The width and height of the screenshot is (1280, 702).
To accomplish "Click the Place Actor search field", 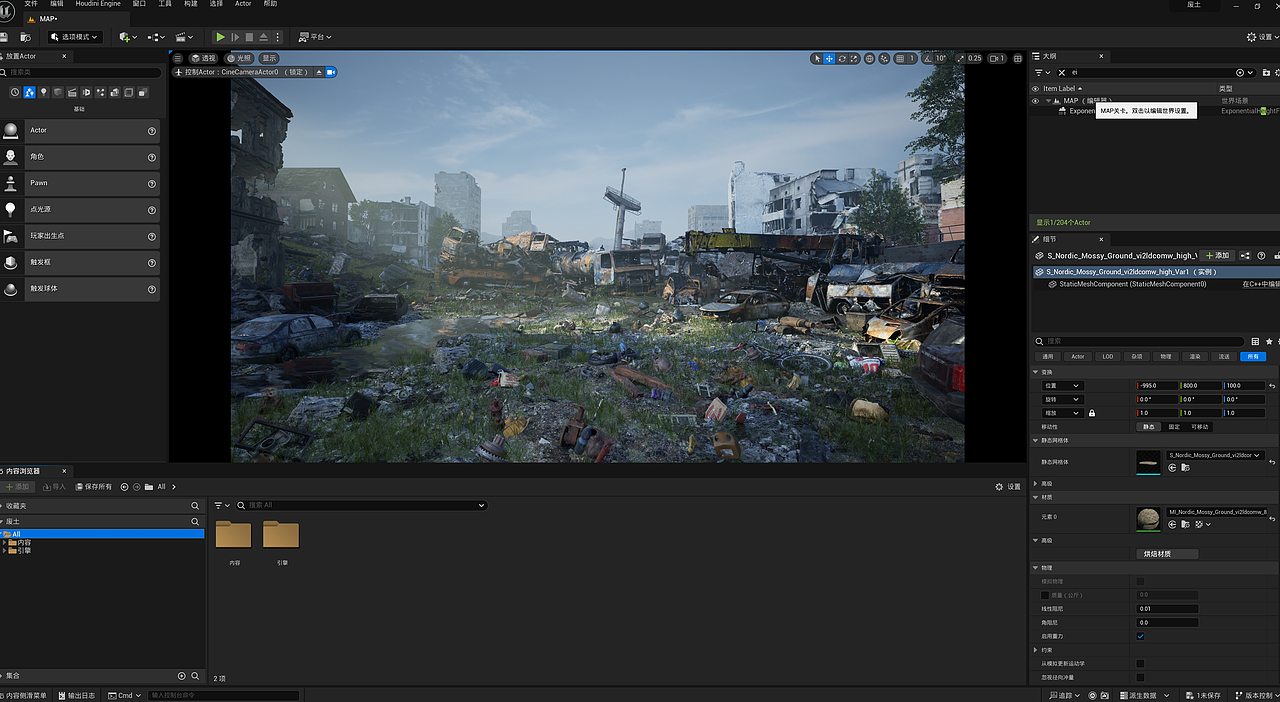I will click(x=81, y=72).
